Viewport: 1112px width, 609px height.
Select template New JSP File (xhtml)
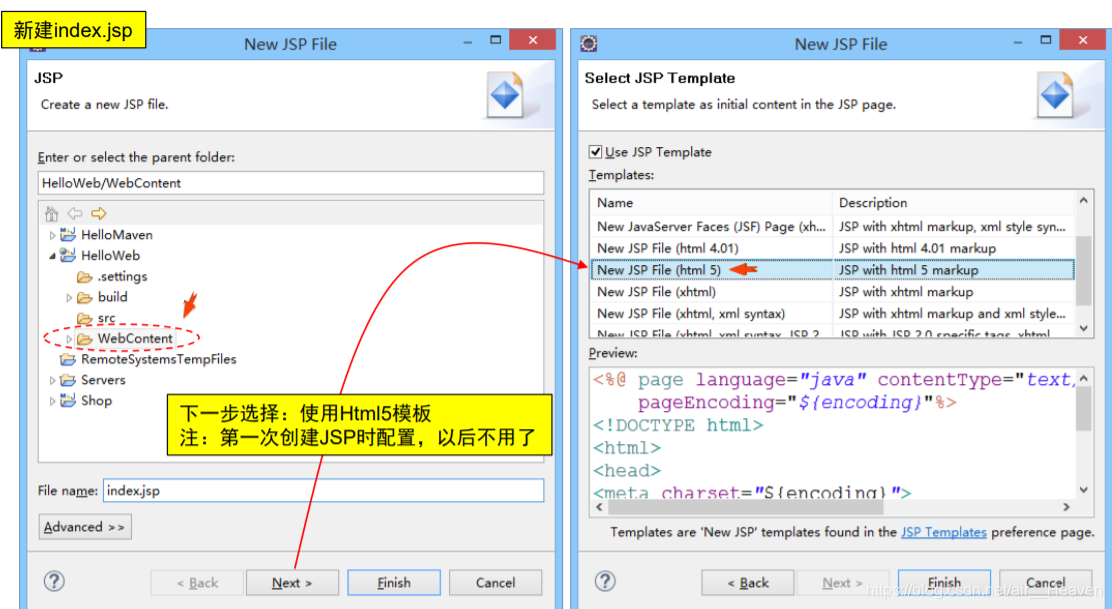[832, 292]
